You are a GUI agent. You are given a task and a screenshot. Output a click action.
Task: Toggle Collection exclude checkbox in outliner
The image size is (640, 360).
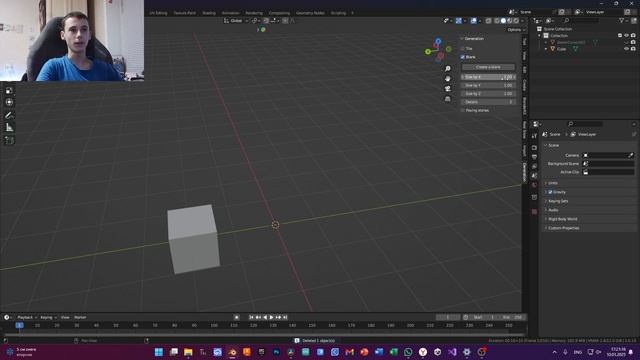point(620,36)
